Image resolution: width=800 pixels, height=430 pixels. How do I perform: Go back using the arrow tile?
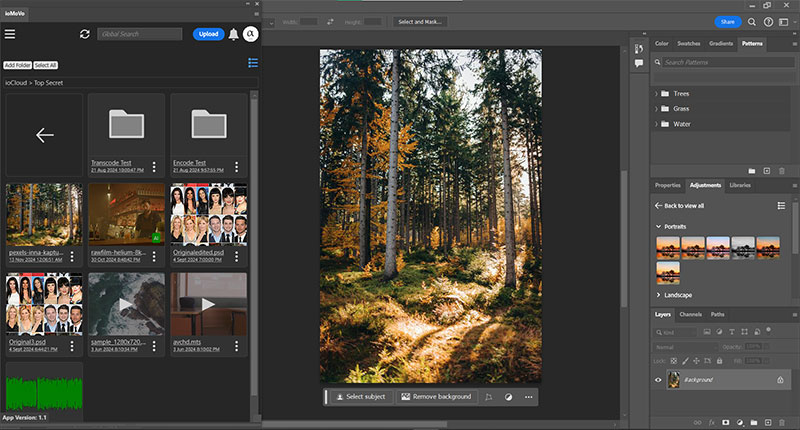coord(44,135)
